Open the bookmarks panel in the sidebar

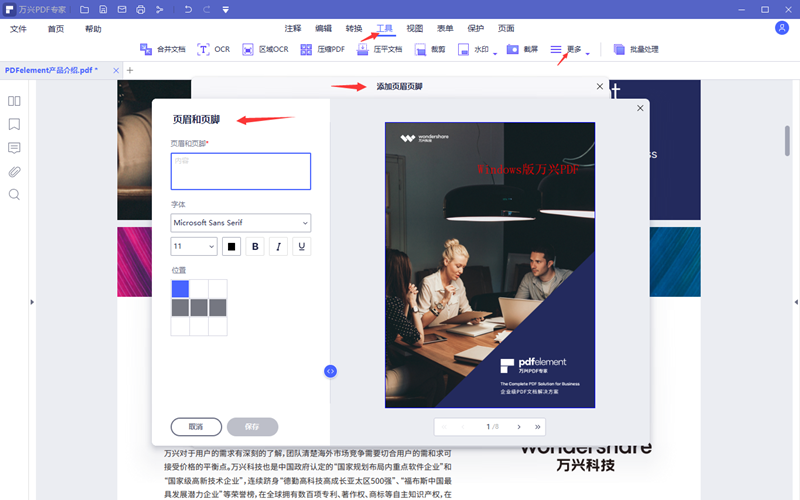(x=14, y=125)
